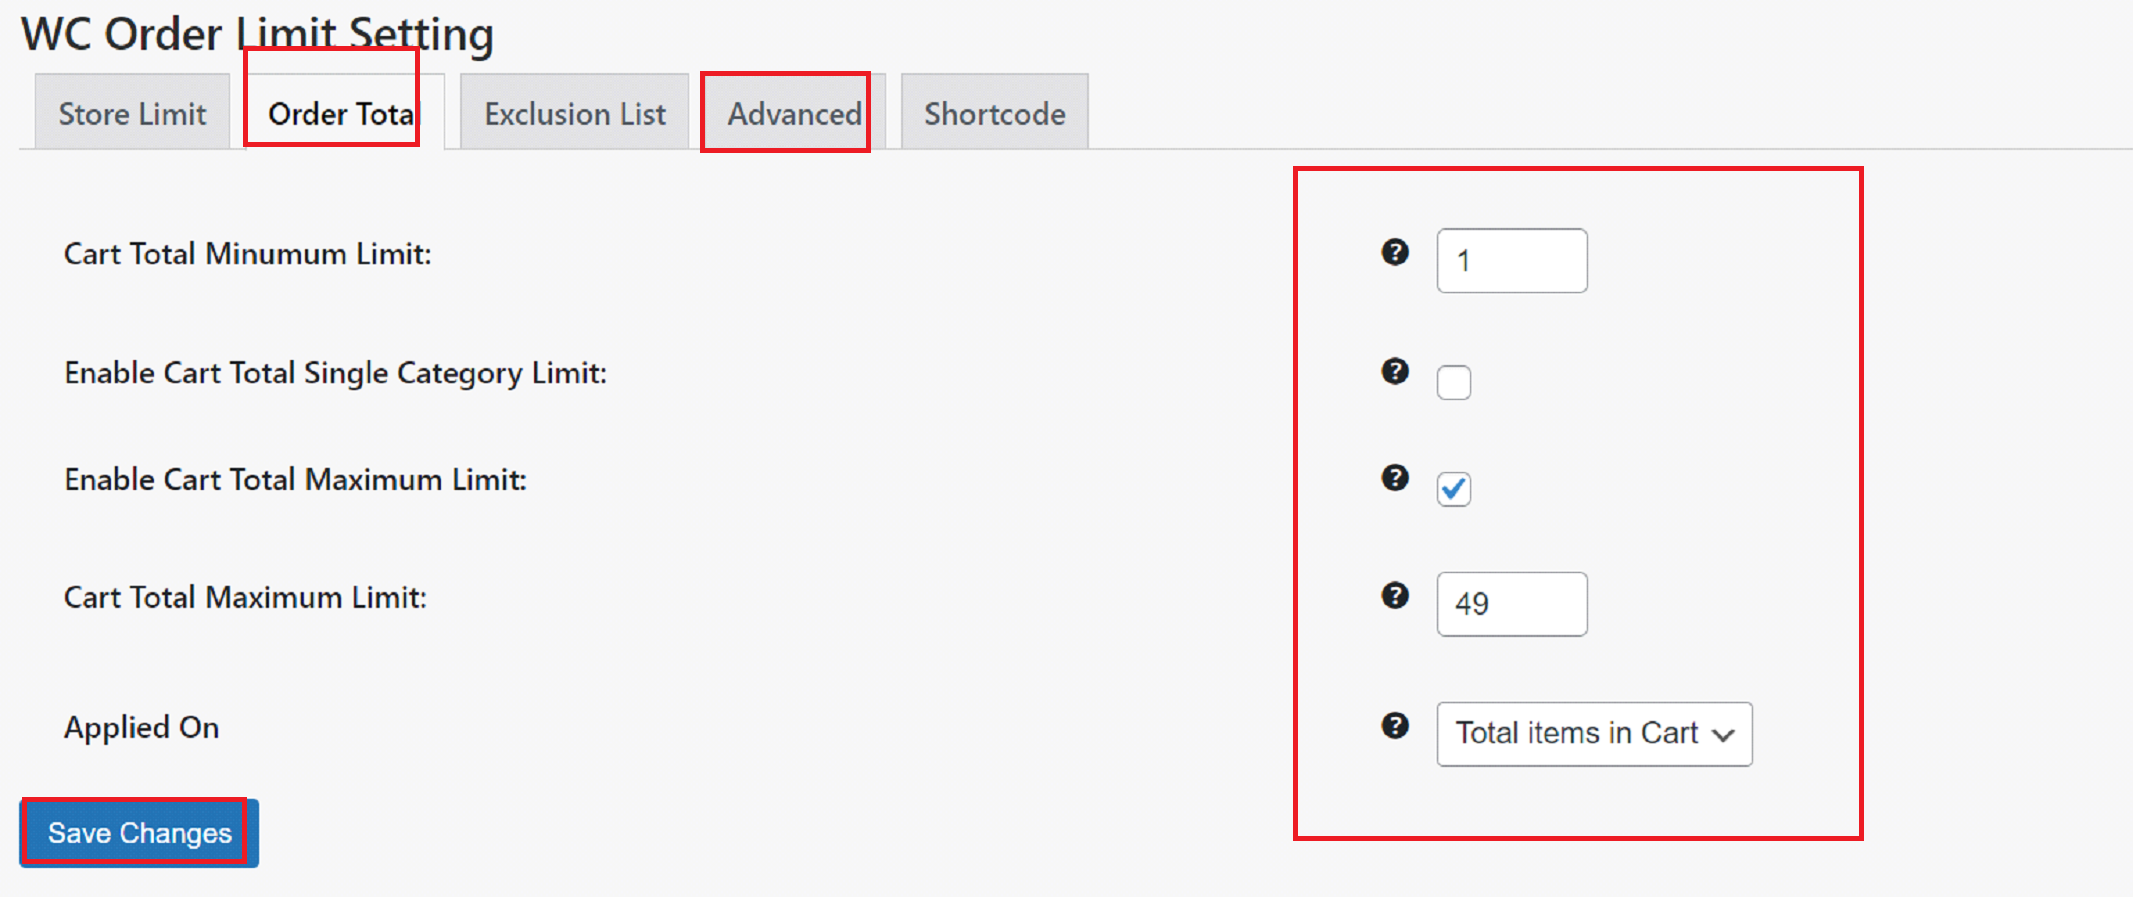Click the Enable Cart Total Single Category Limit label
This screenshot has height=897, width=2133.
[336, 373]
